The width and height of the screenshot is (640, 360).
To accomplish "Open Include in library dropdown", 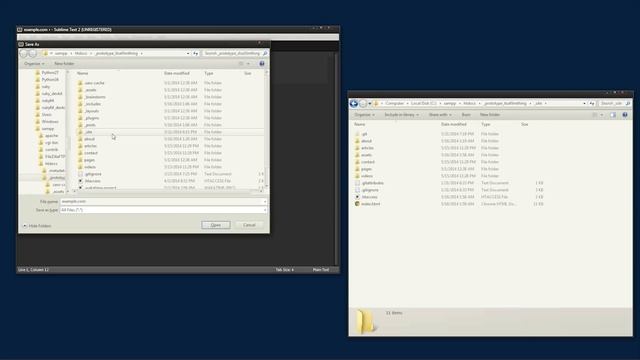I will click(x=401, y=115).
